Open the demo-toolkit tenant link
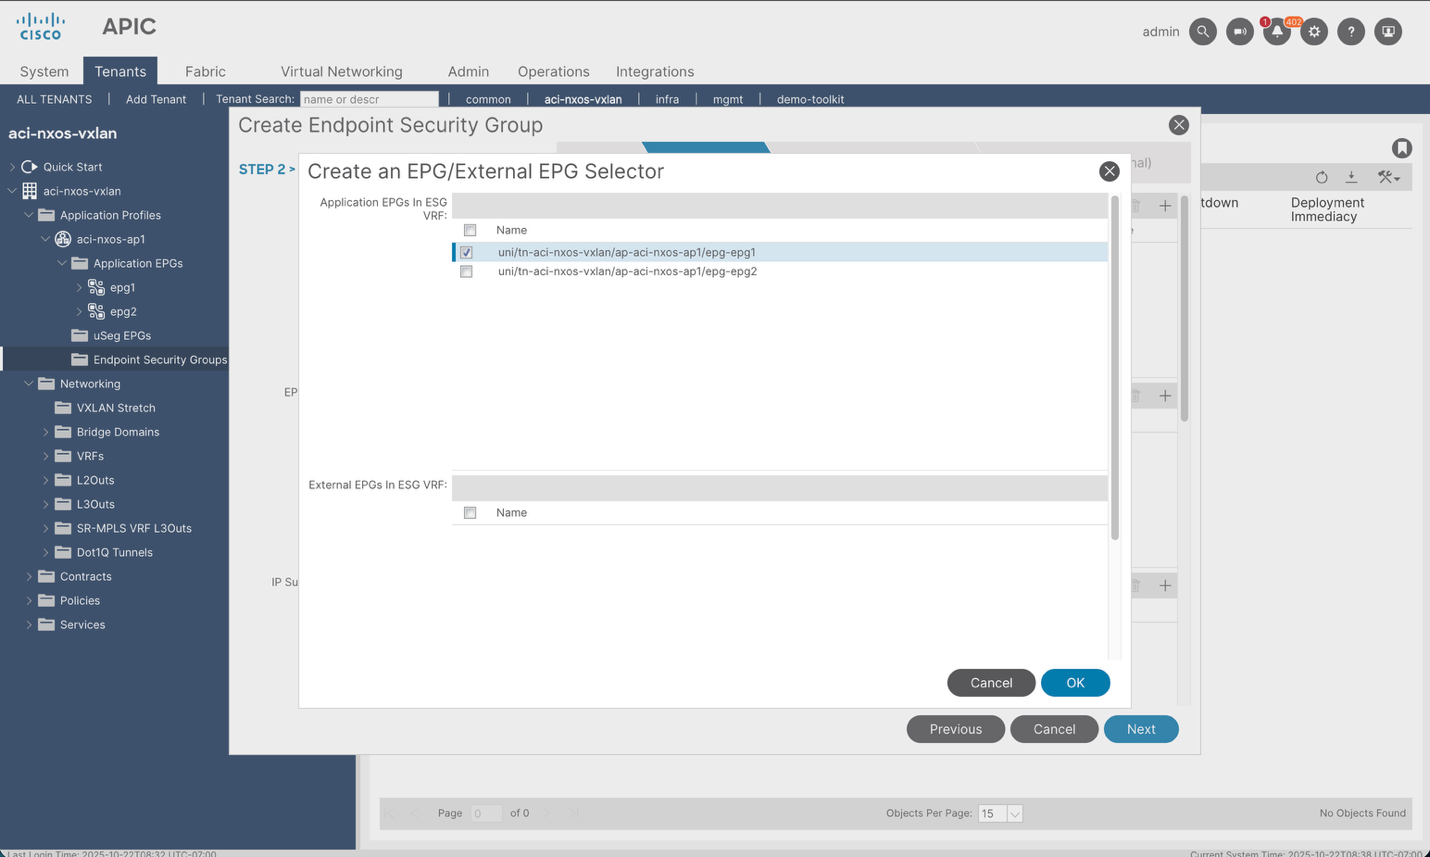This screenshot has width=1430, height=857. [x=810, y=99]
